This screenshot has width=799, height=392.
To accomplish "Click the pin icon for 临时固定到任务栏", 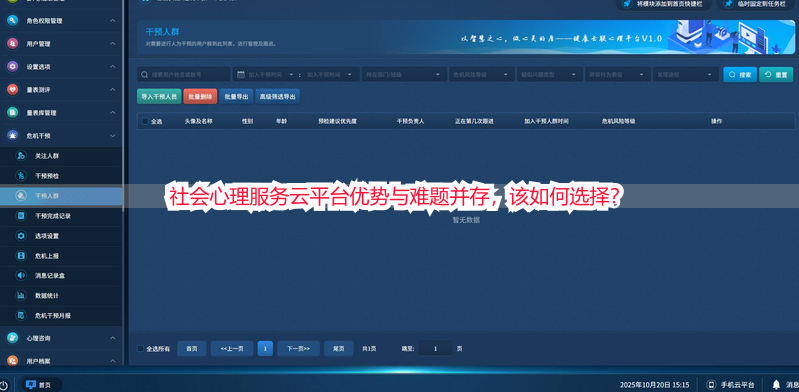I will point(729,4).
